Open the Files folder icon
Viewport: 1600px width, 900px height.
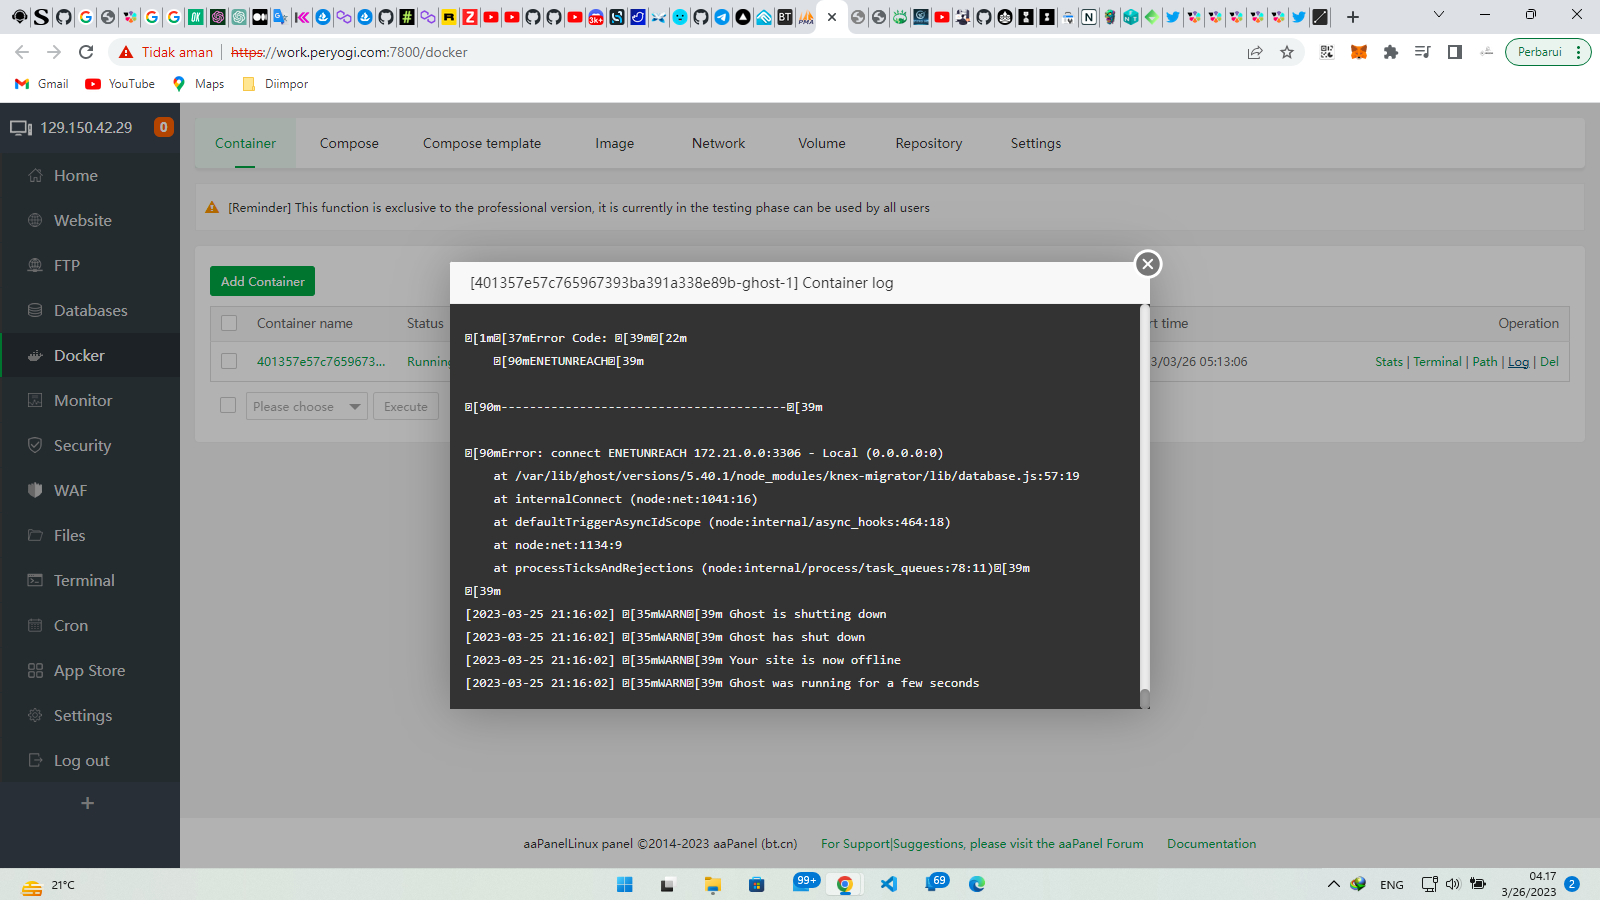point(35,536)
